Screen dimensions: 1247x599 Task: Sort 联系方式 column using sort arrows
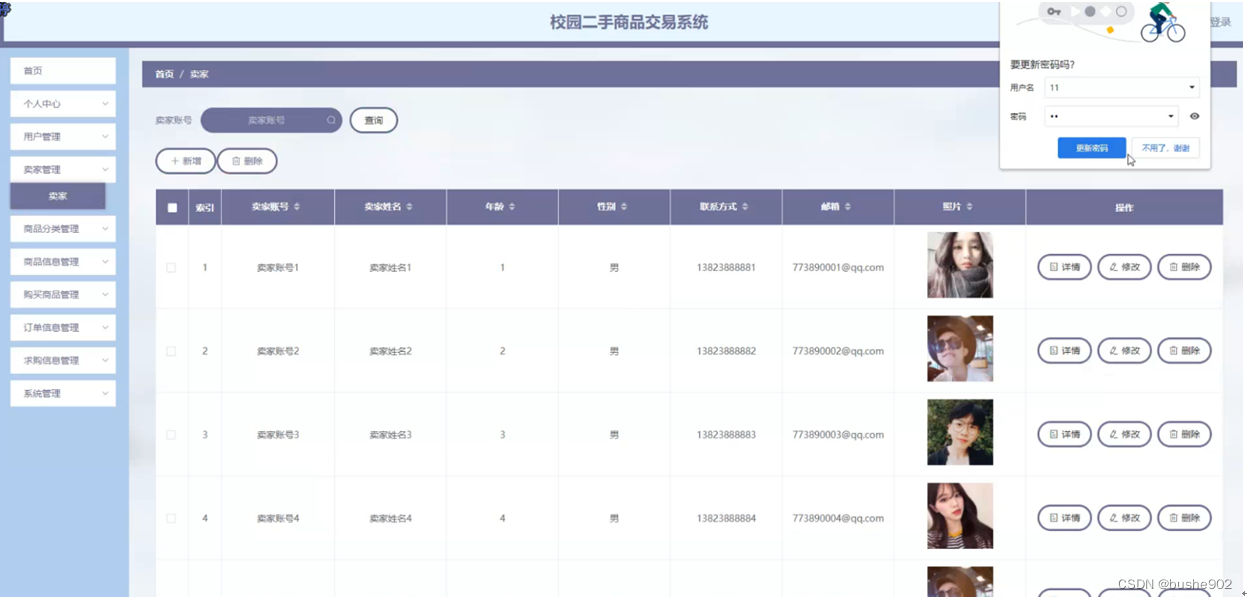click(745, 207)
